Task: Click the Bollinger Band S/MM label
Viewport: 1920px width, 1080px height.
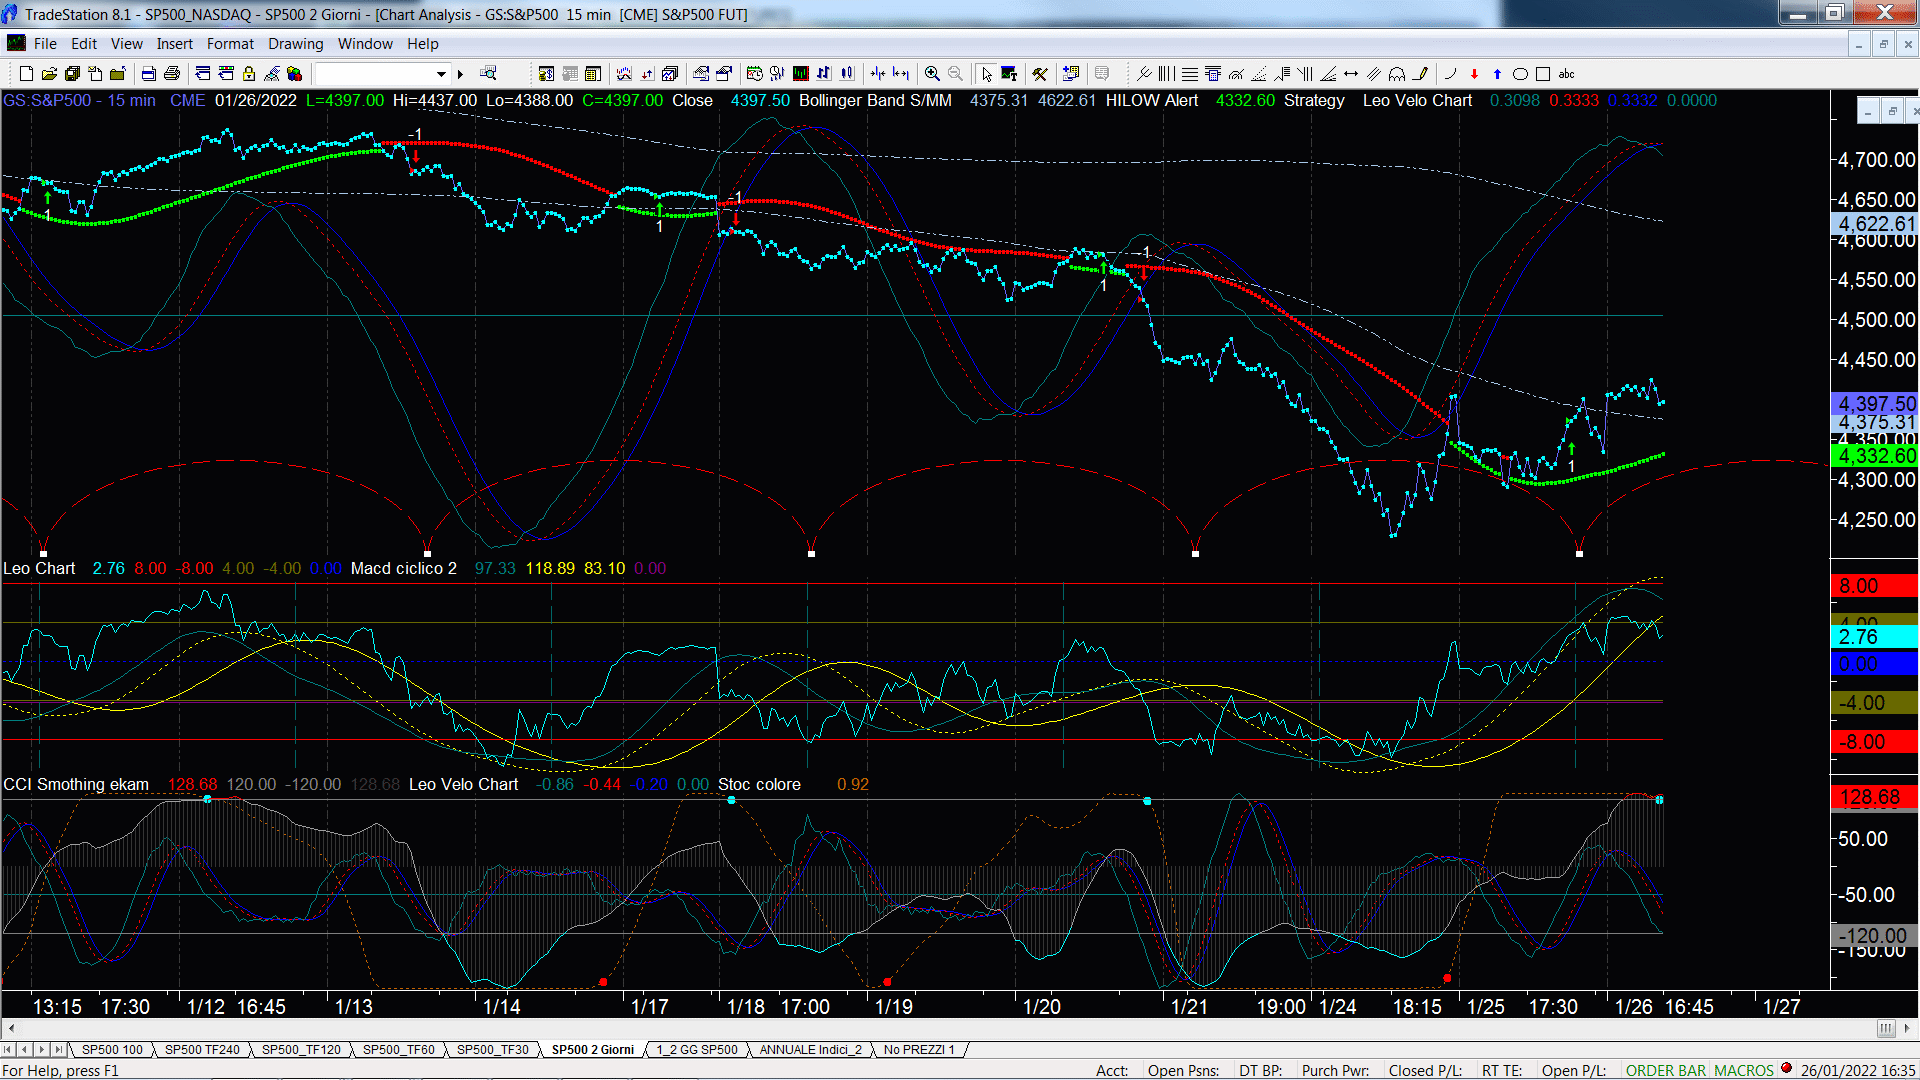Action: [875, 100]
